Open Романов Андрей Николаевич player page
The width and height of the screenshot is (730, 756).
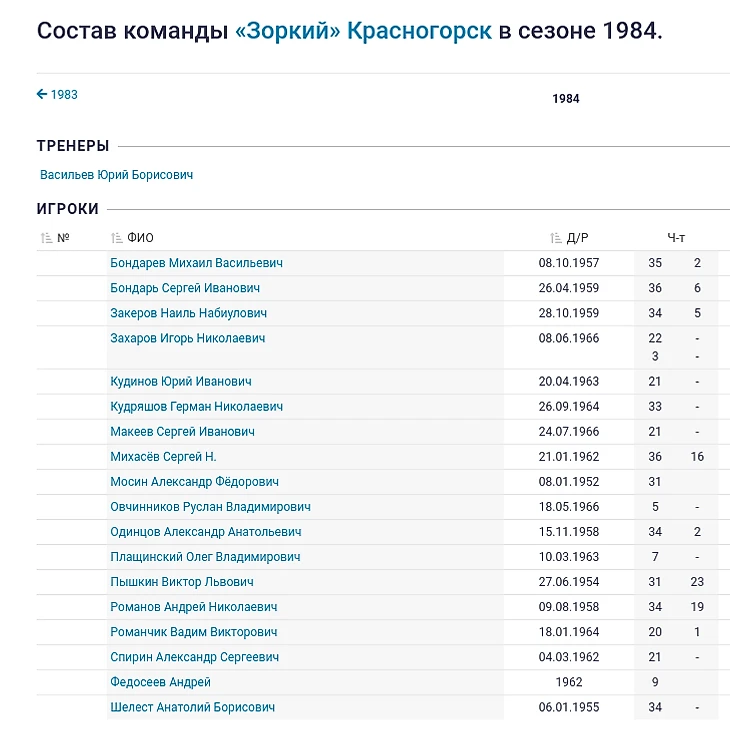tap(194, 607)
